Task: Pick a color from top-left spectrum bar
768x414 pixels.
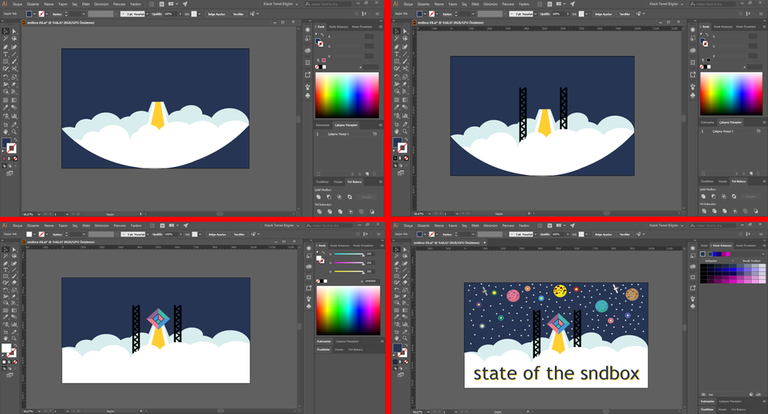Action: [347, 95]
